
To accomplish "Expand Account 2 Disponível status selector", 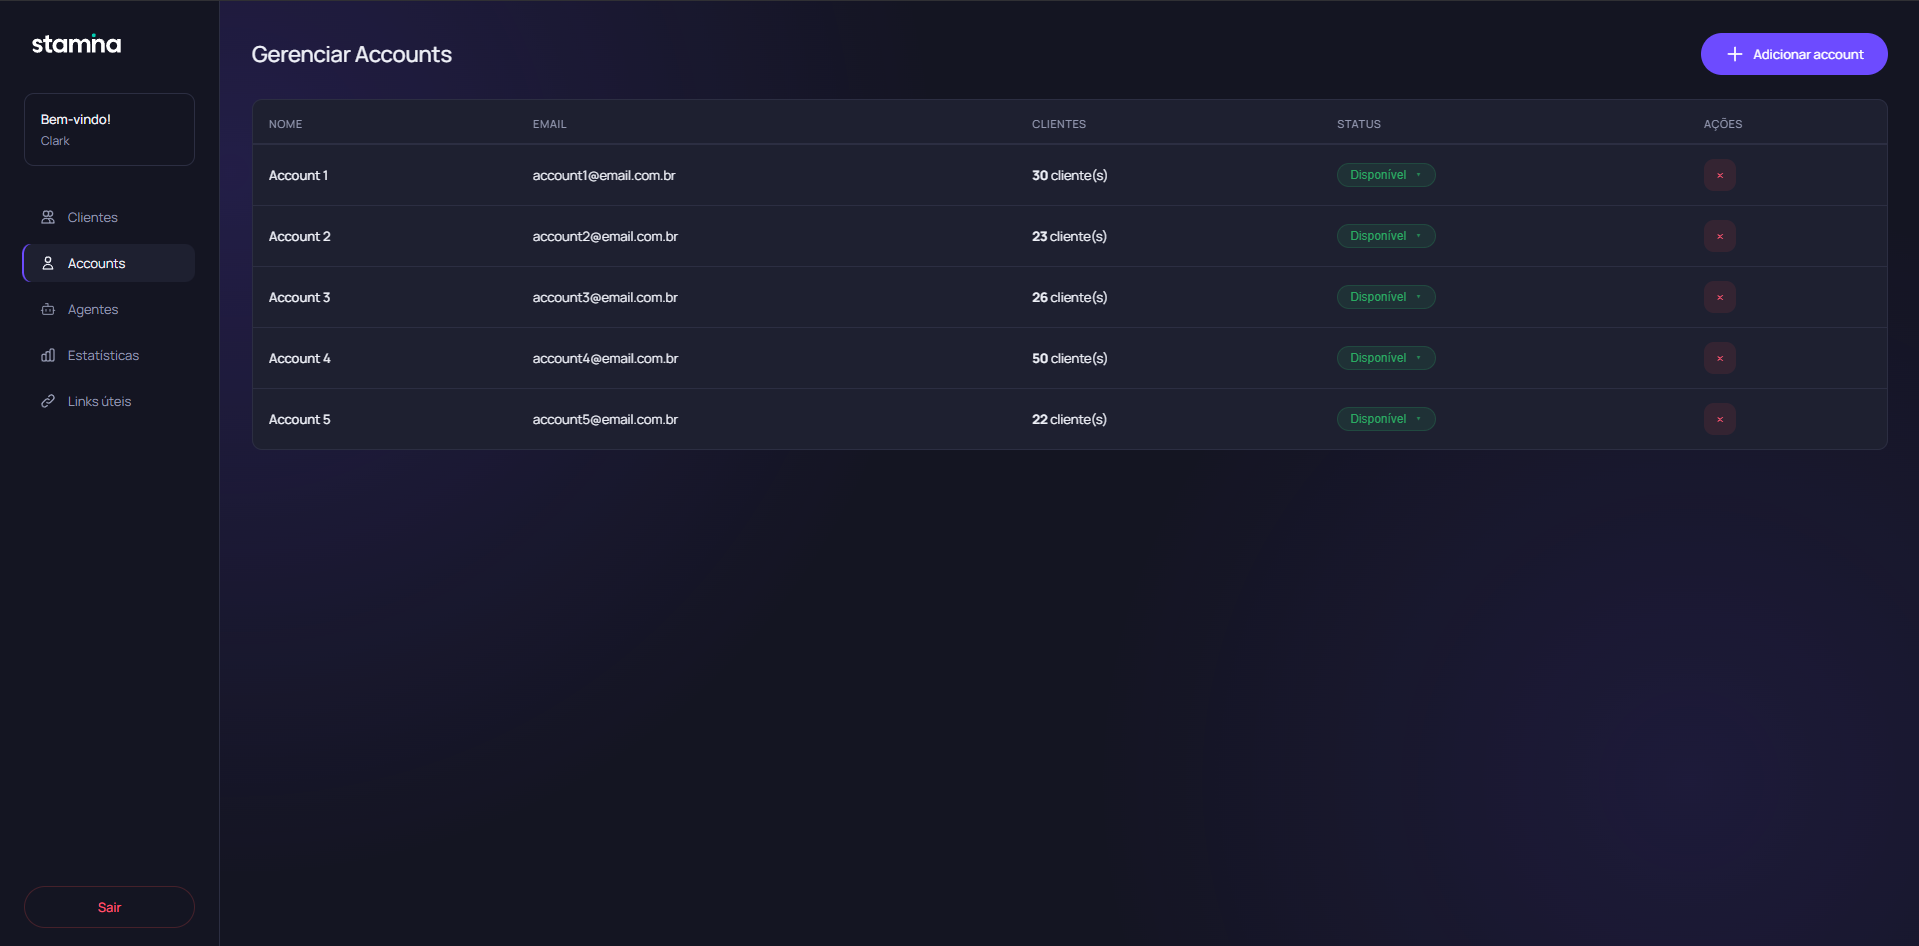I will [x=1386, y=236].
